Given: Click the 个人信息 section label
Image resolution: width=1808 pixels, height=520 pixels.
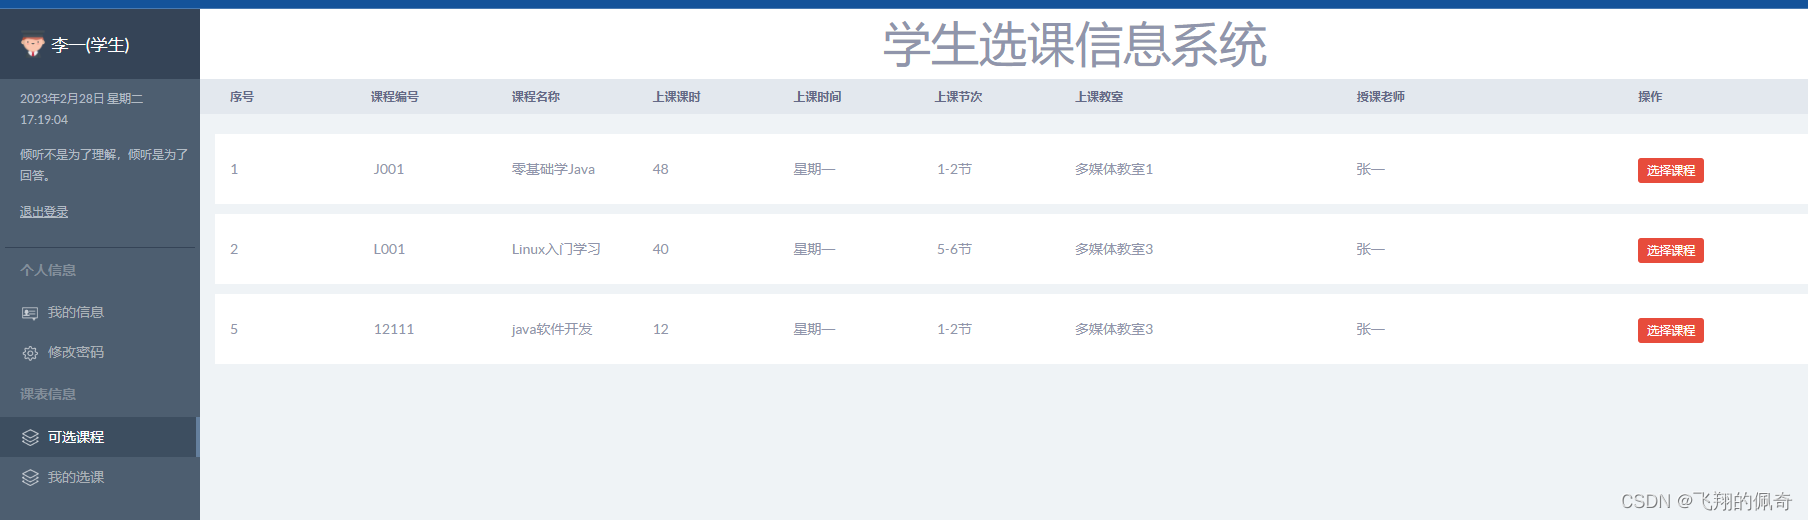Looking at the screenshot, I should (x=48, y=270).
